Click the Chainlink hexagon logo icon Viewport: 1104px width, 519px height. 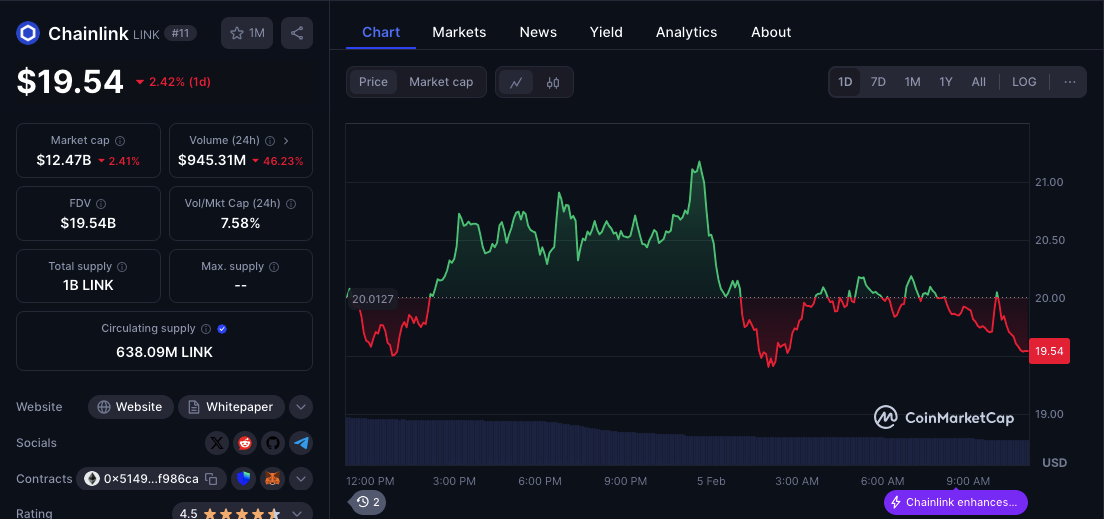click(x=28, y=33)
